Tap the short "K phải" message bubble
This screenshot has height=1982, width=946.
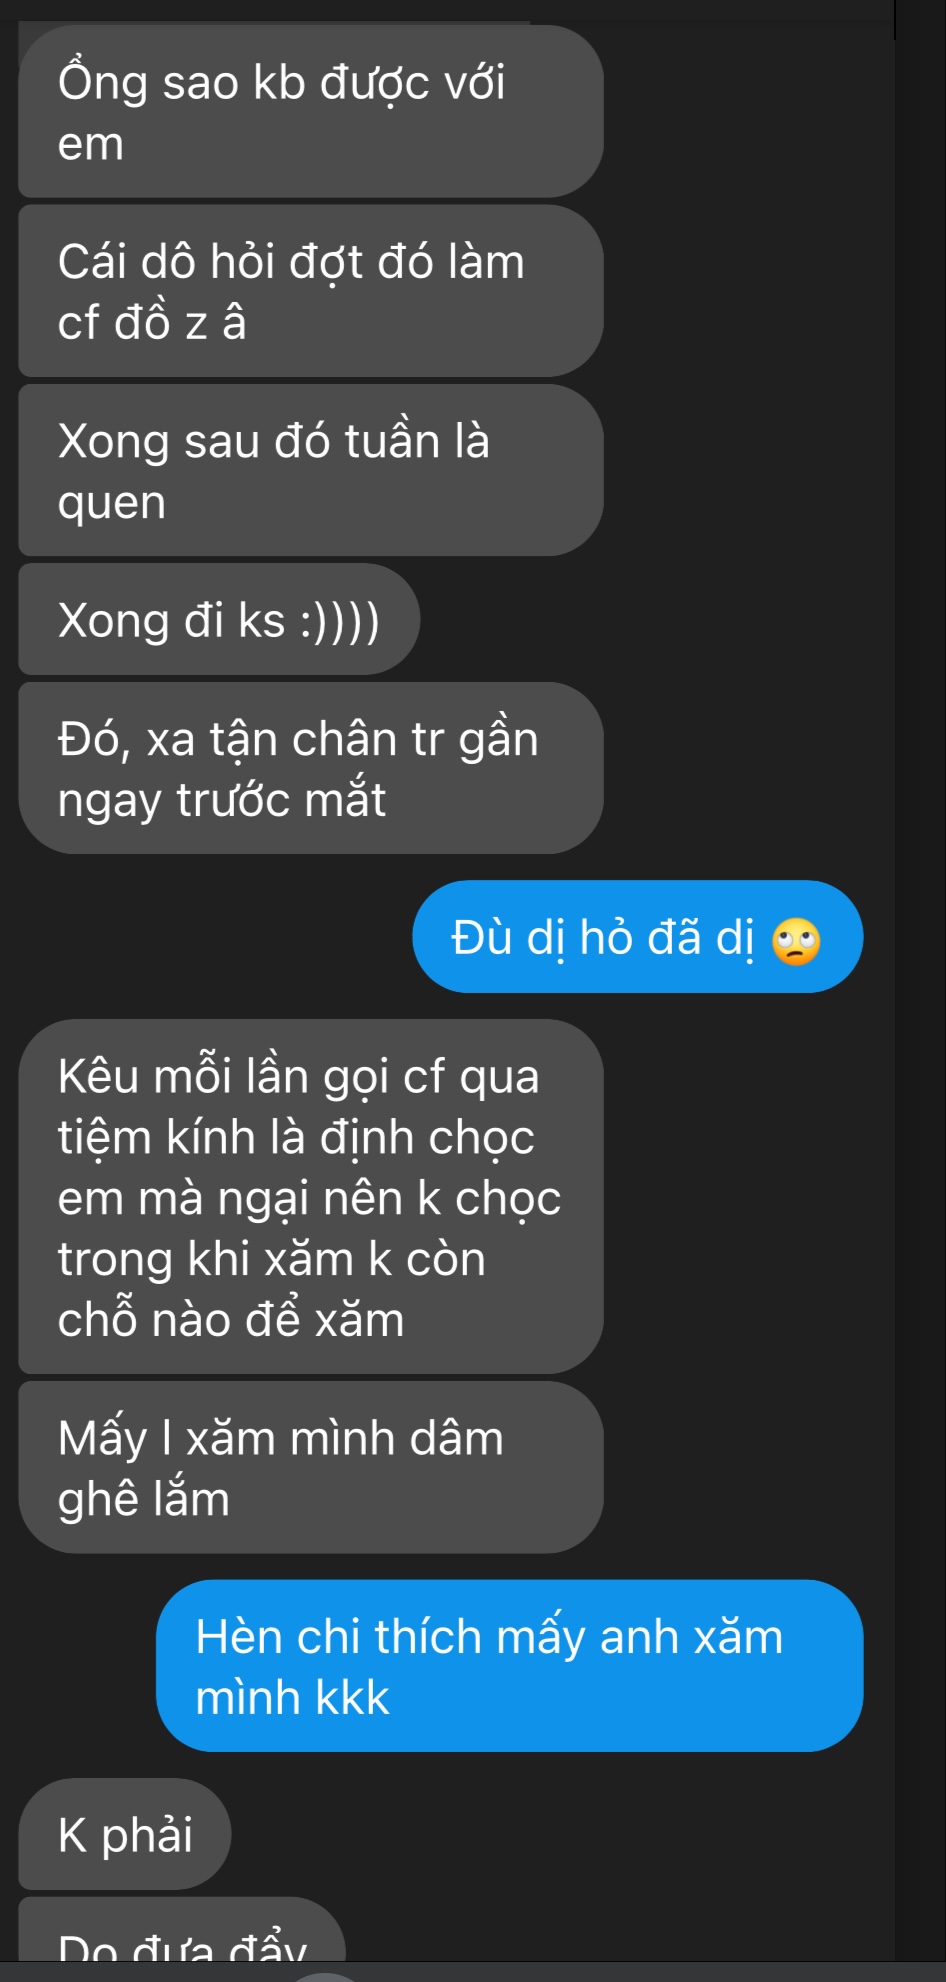tap(125, 1834)
